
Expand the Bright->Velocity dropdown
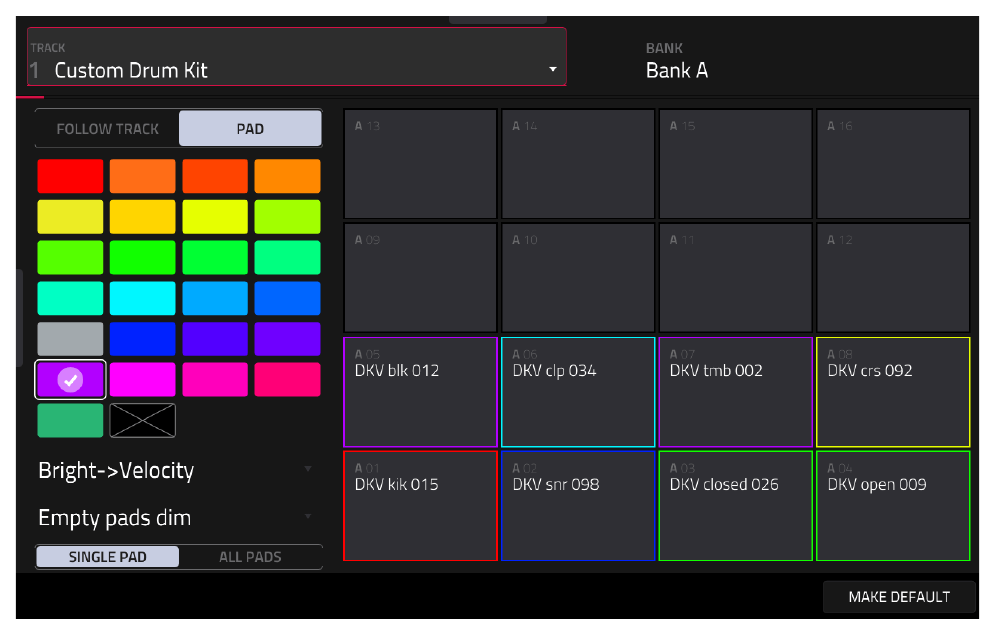click(176, 470)
